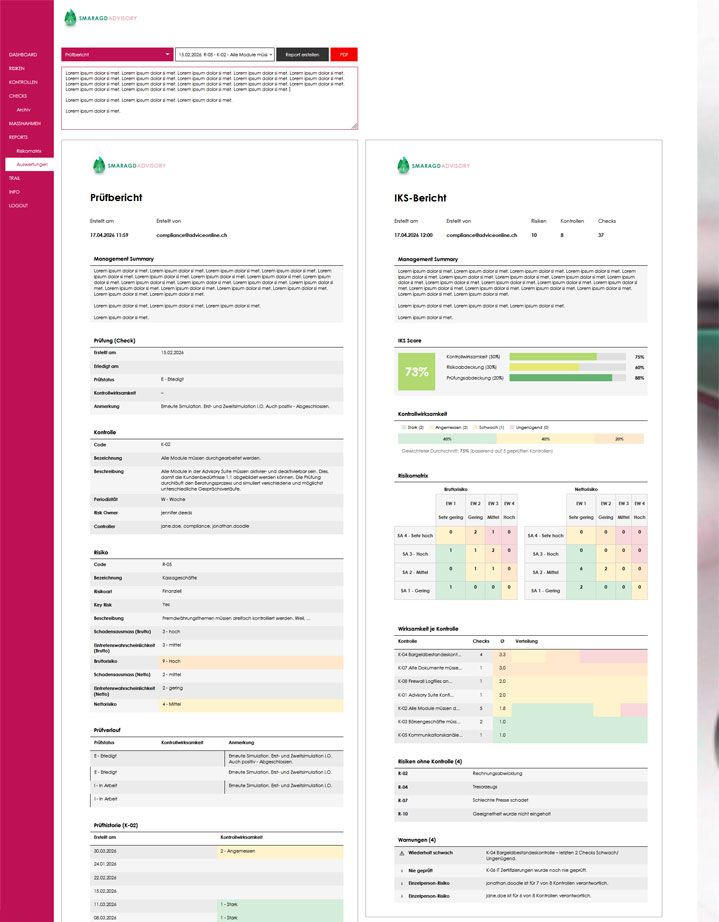Click the Smaragd Advisory logo in header
This screenshot has width=719, height=922.
99,18
